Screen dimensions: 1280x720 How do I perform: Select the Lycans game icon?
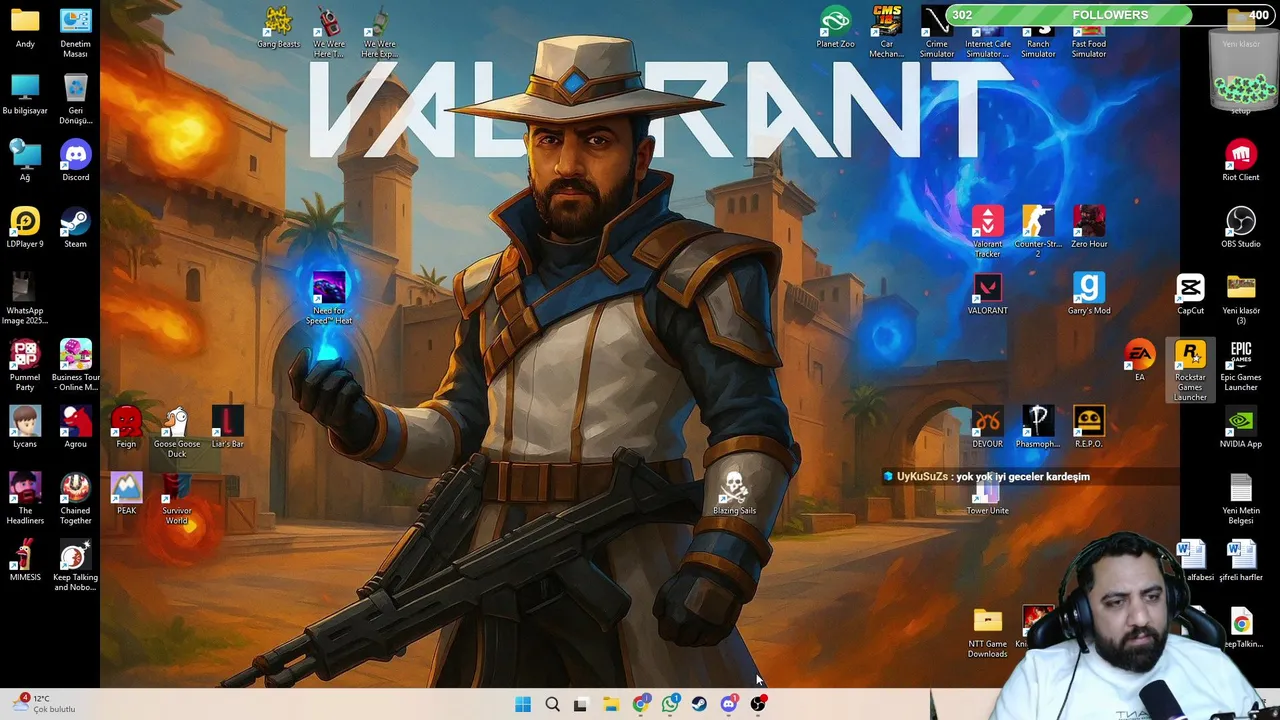pos(25,428)
